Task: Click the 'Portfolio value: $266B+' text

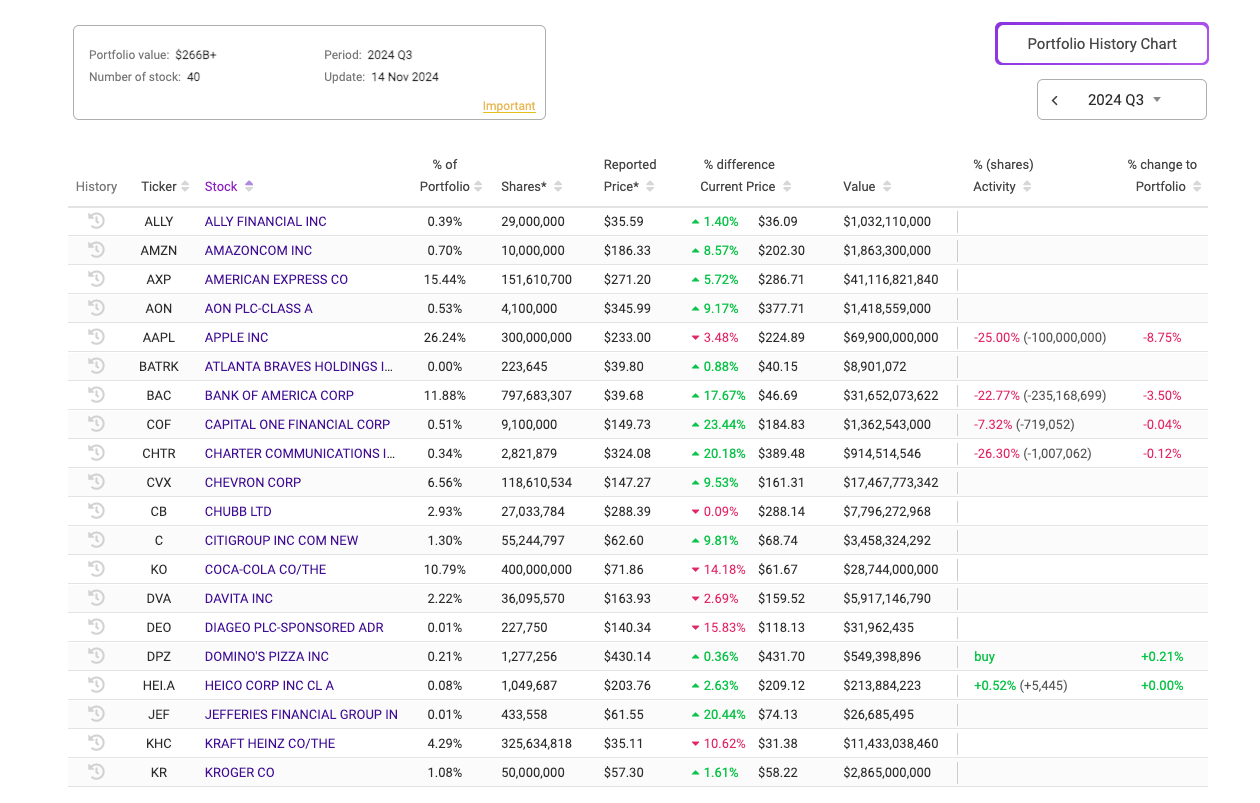Action: point(153,55)
